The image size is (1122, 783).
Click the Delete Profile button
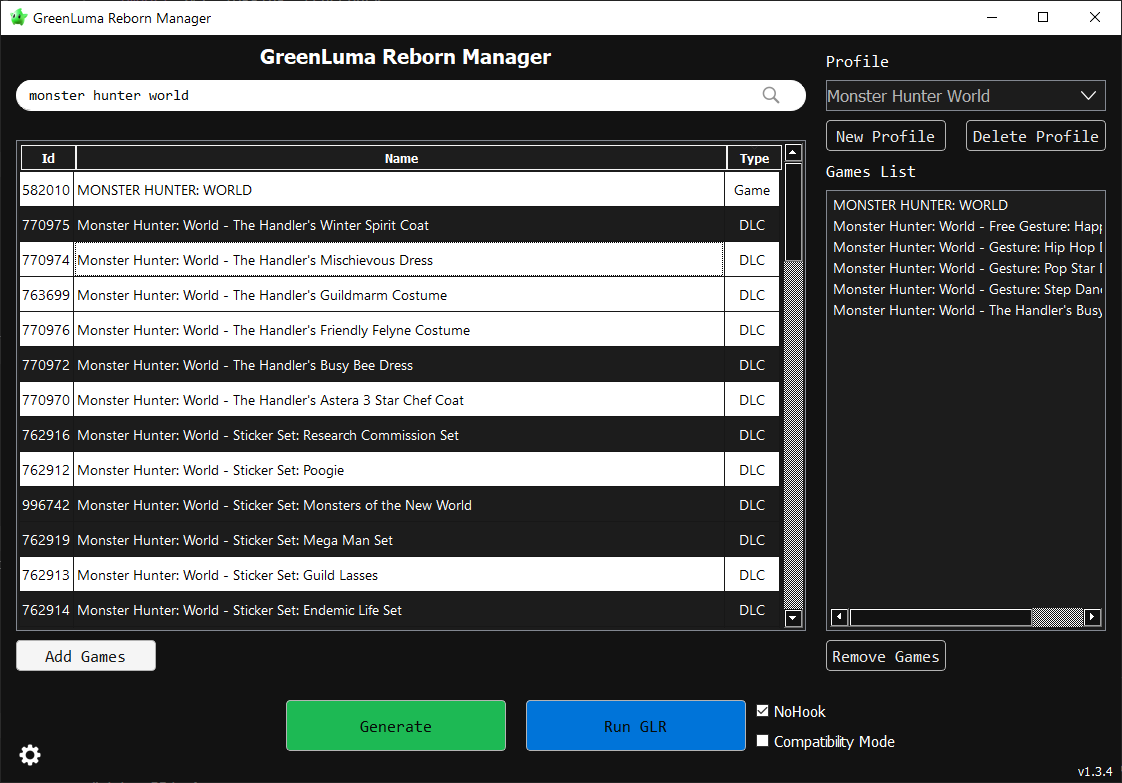(x=1035, y=136)
